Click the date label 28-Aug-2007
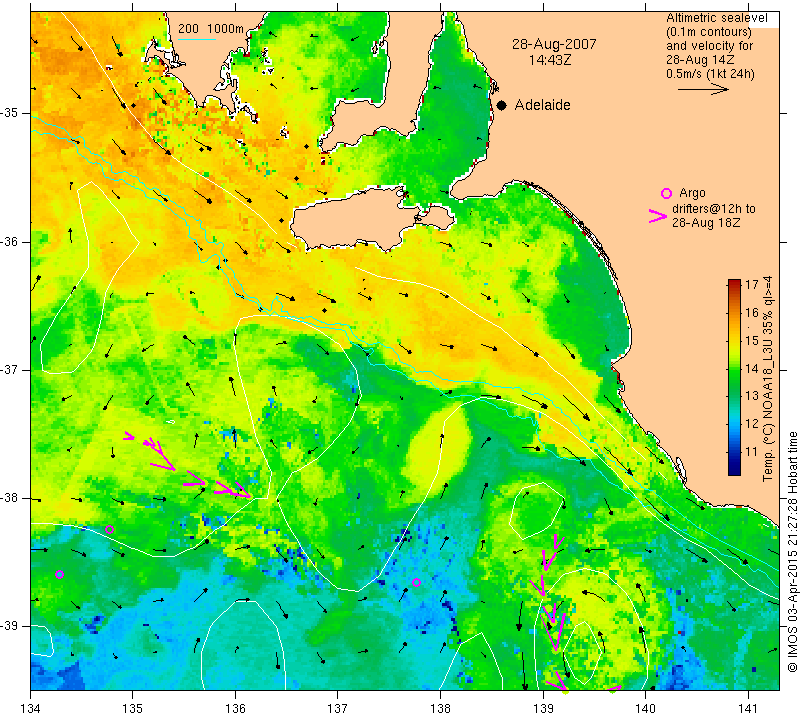 (x=554, y=44)
